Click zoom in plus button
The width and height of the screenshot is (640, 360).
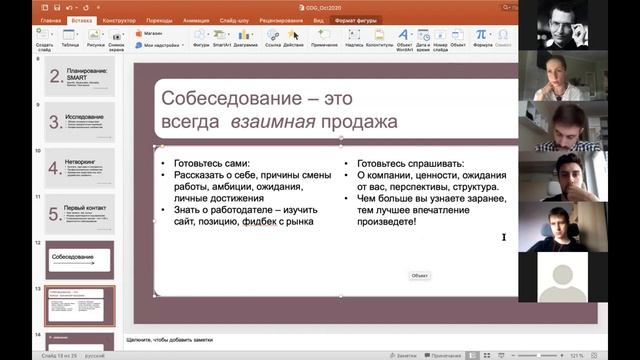point(562,356)
